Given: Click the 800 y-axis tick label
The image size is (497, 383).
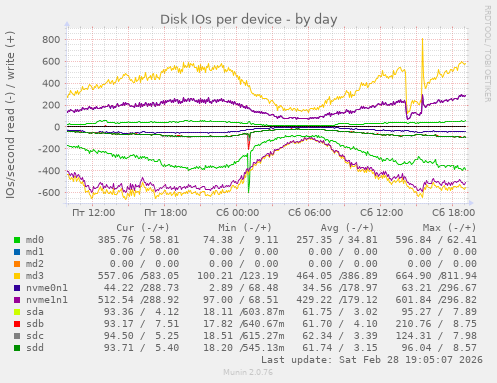Looking at the screenshot, I should coord(51,40).
